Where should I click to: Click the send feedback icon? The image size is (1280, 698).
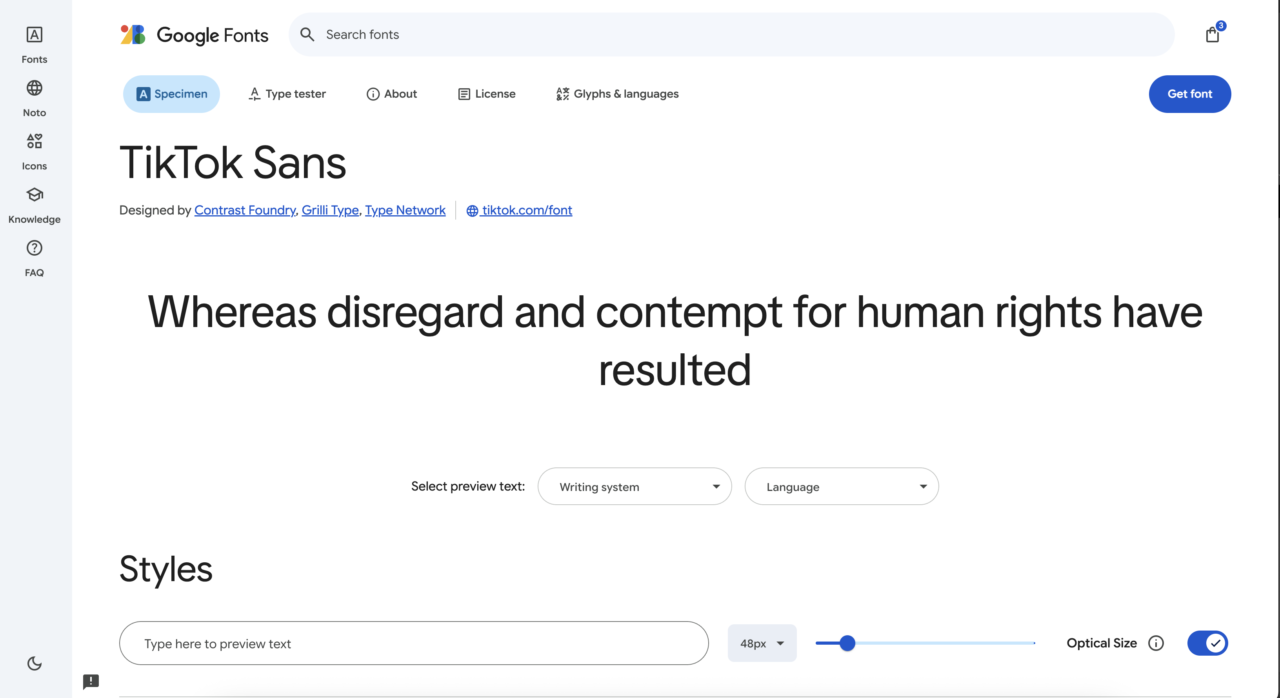click(91, 682)
